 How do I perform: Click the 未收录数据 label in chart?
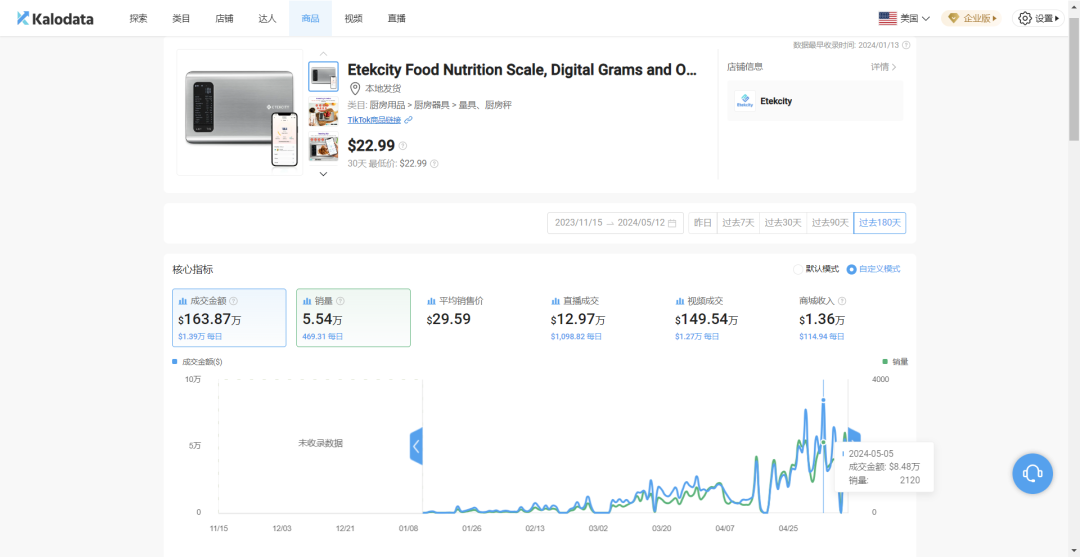[x=320, y=443]
